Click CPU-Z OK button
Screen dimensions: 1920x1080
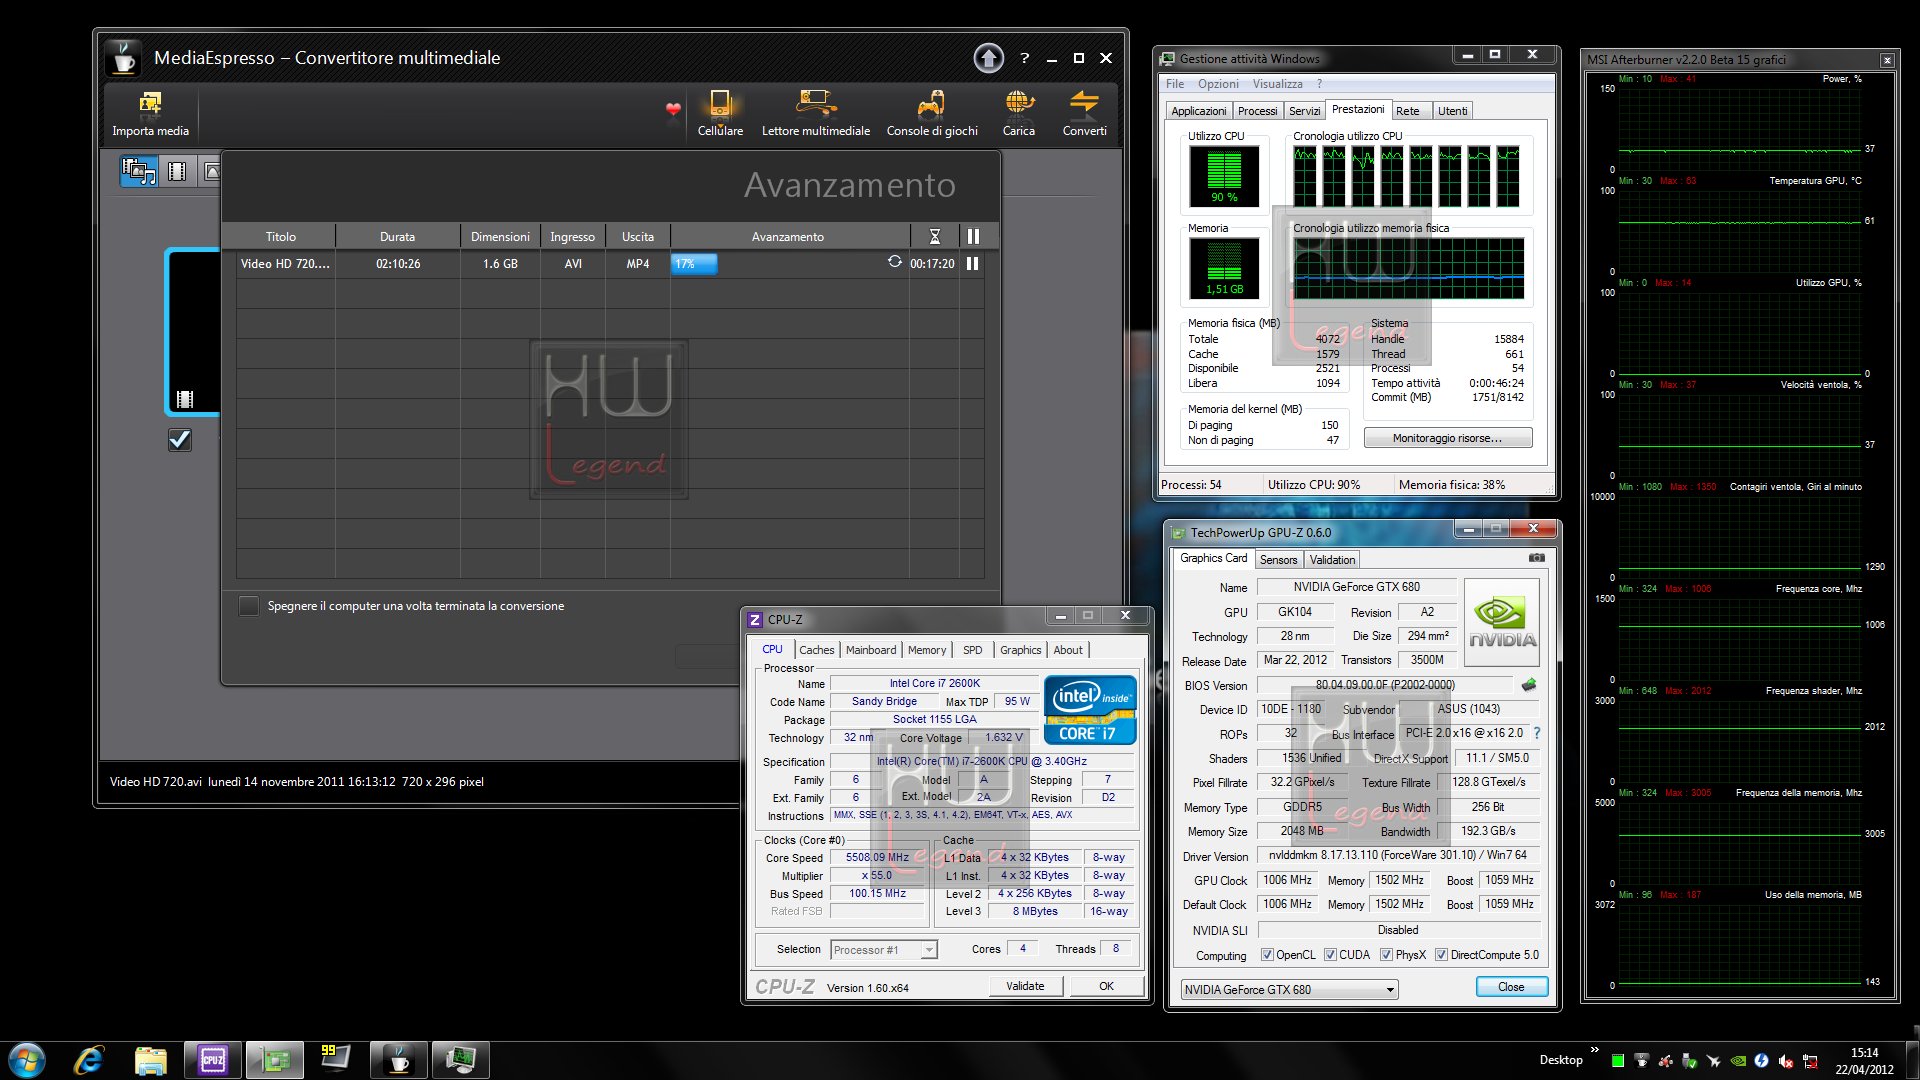(x=1106, y=986)
